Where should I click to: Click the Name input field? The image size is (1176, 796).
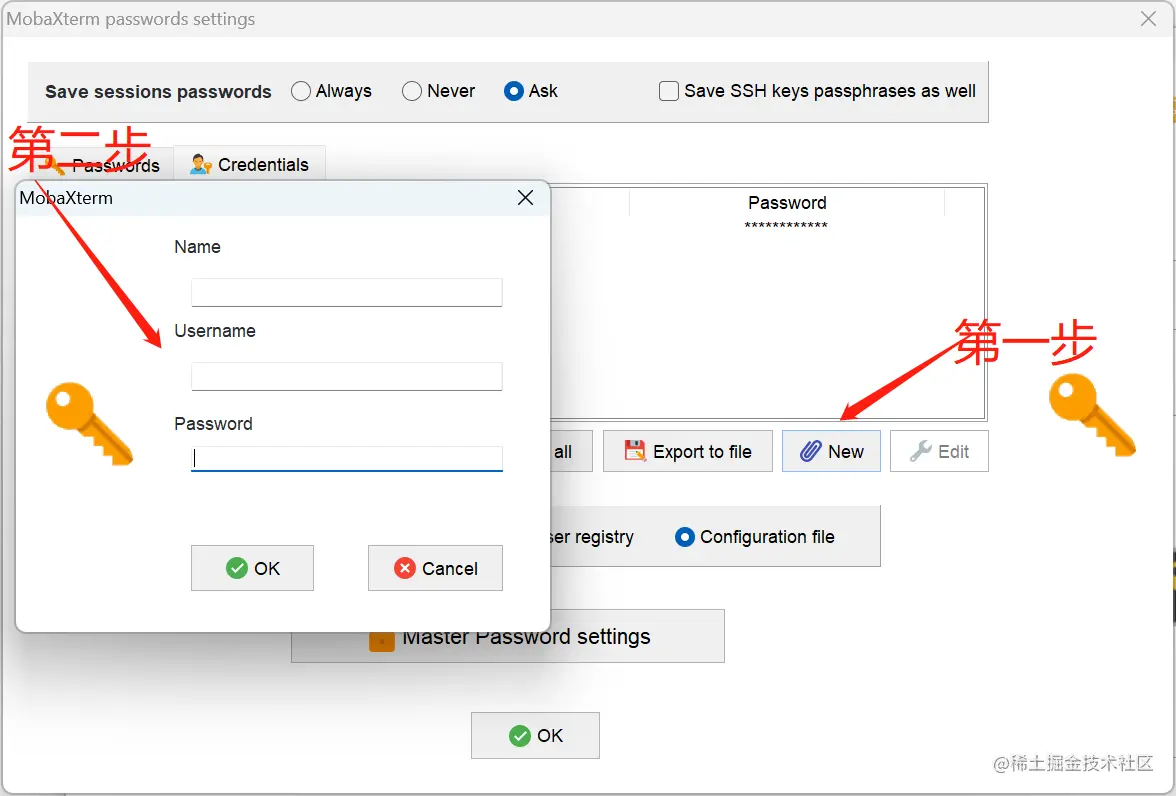tap(346, 293)
